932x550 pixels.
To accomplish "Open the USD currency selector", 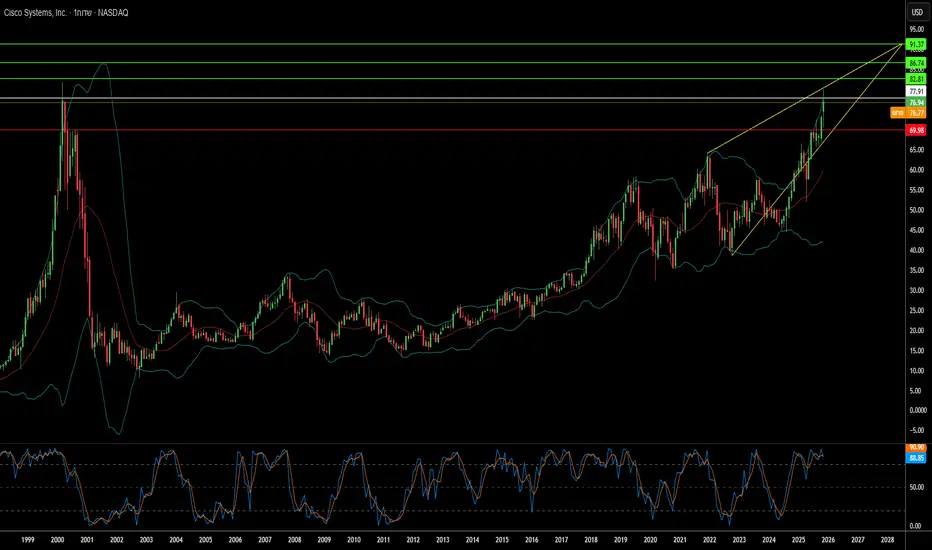I will [x=915, y=12].
